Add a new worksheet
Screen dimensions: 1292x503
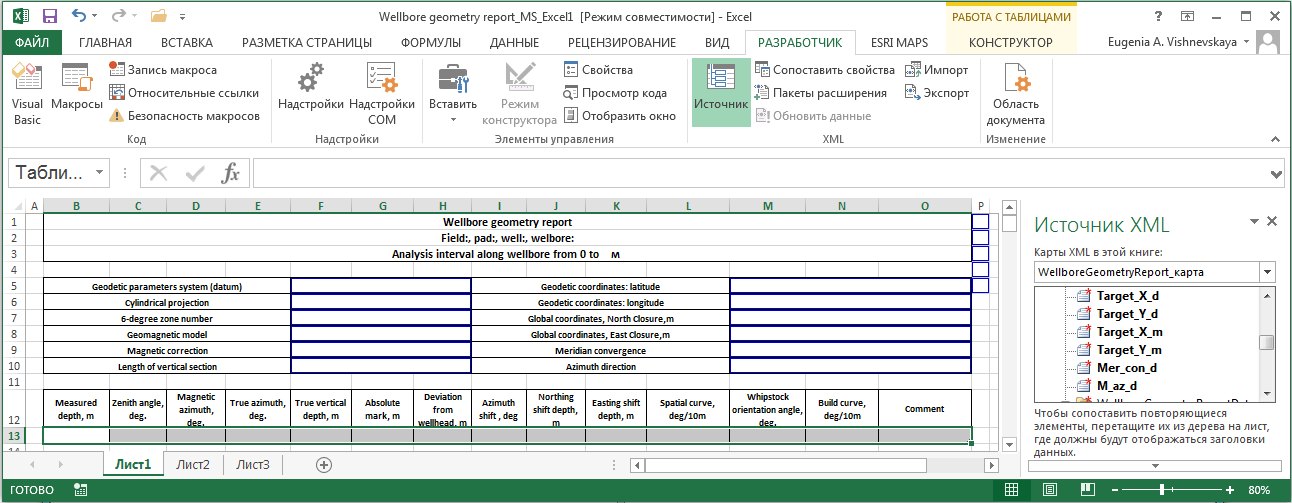[x=323, y=464]
